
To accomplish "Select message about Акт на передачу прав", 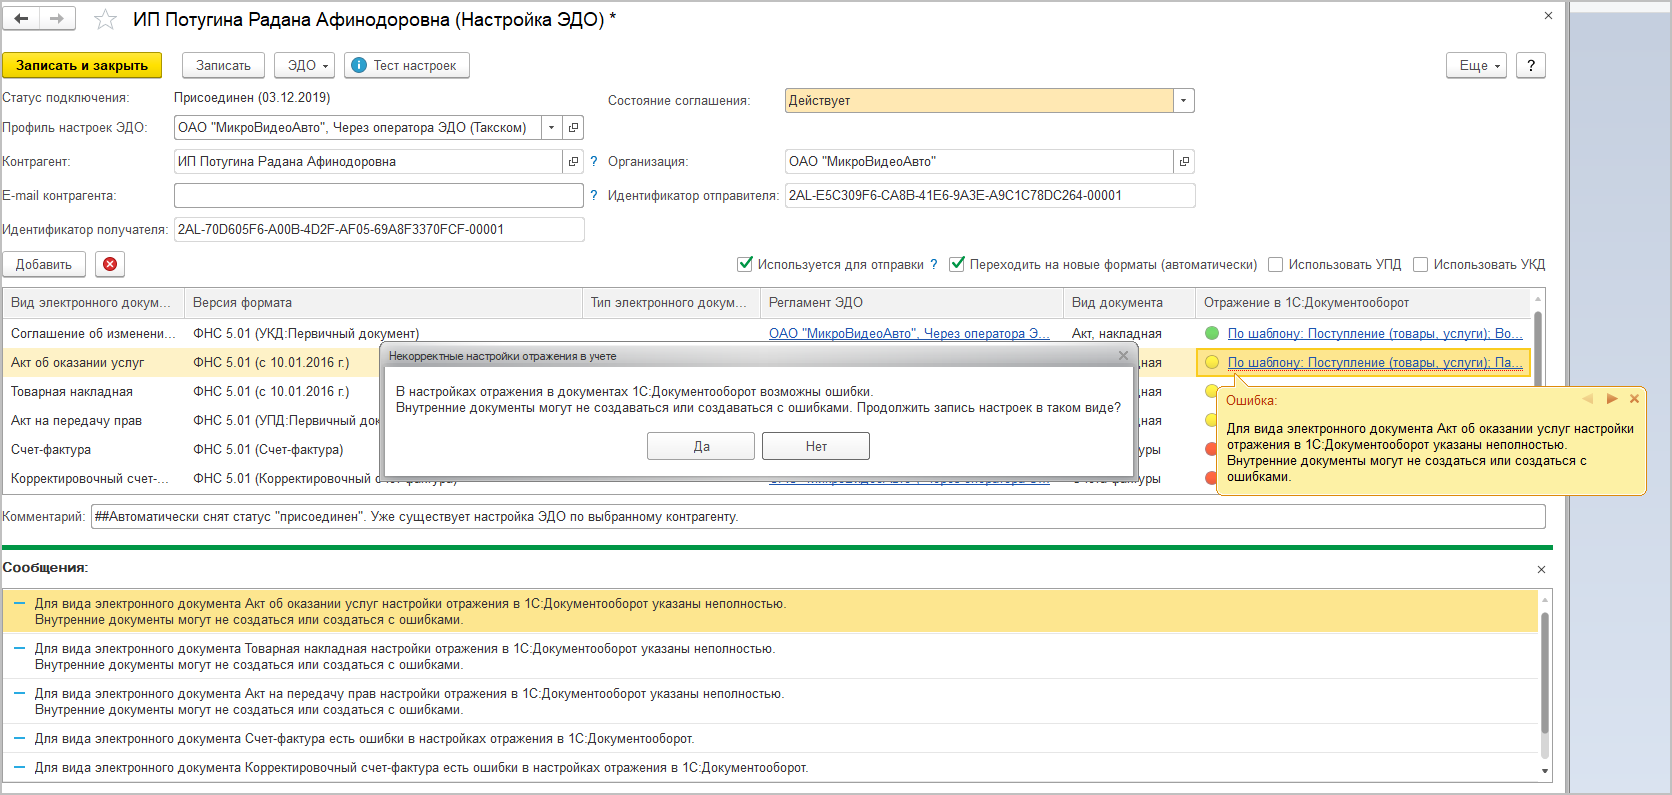I will coord(770,701).
